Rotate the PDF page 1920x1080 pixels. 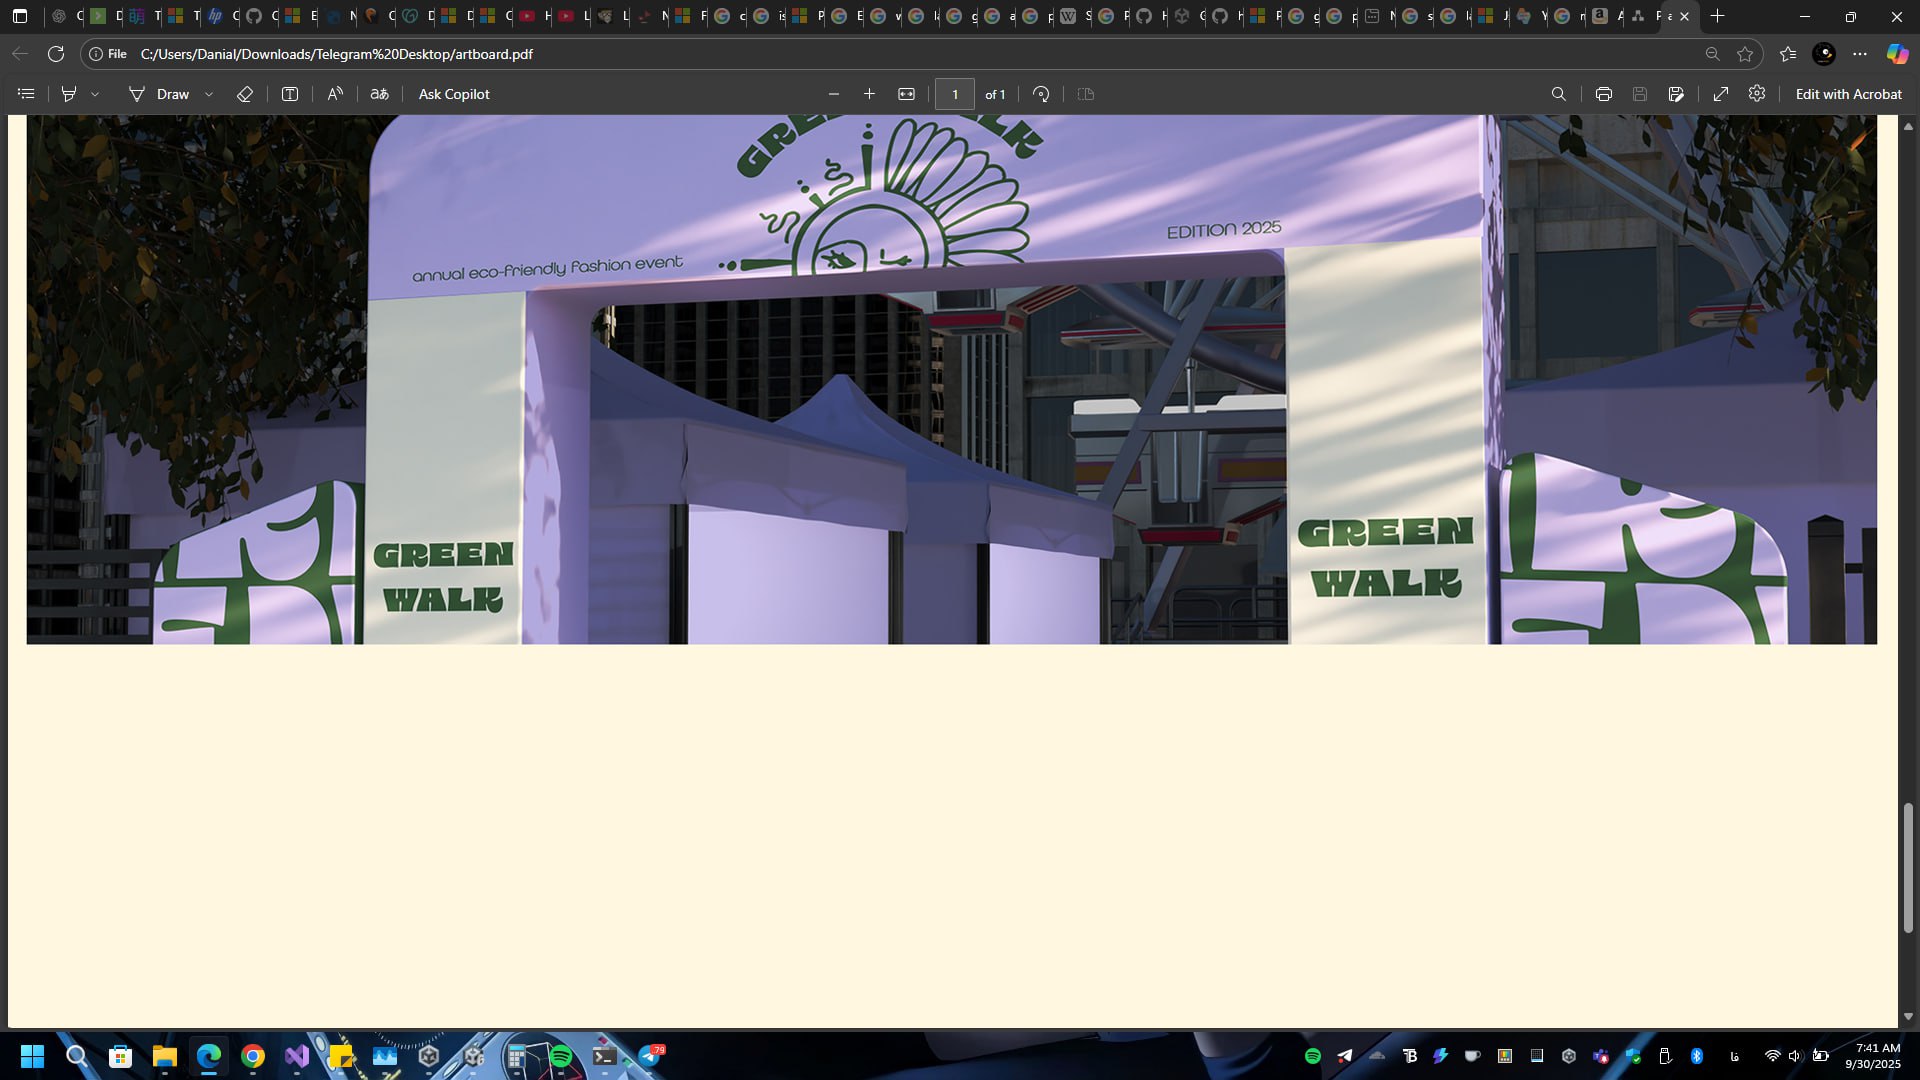(x=1041, y=94)
